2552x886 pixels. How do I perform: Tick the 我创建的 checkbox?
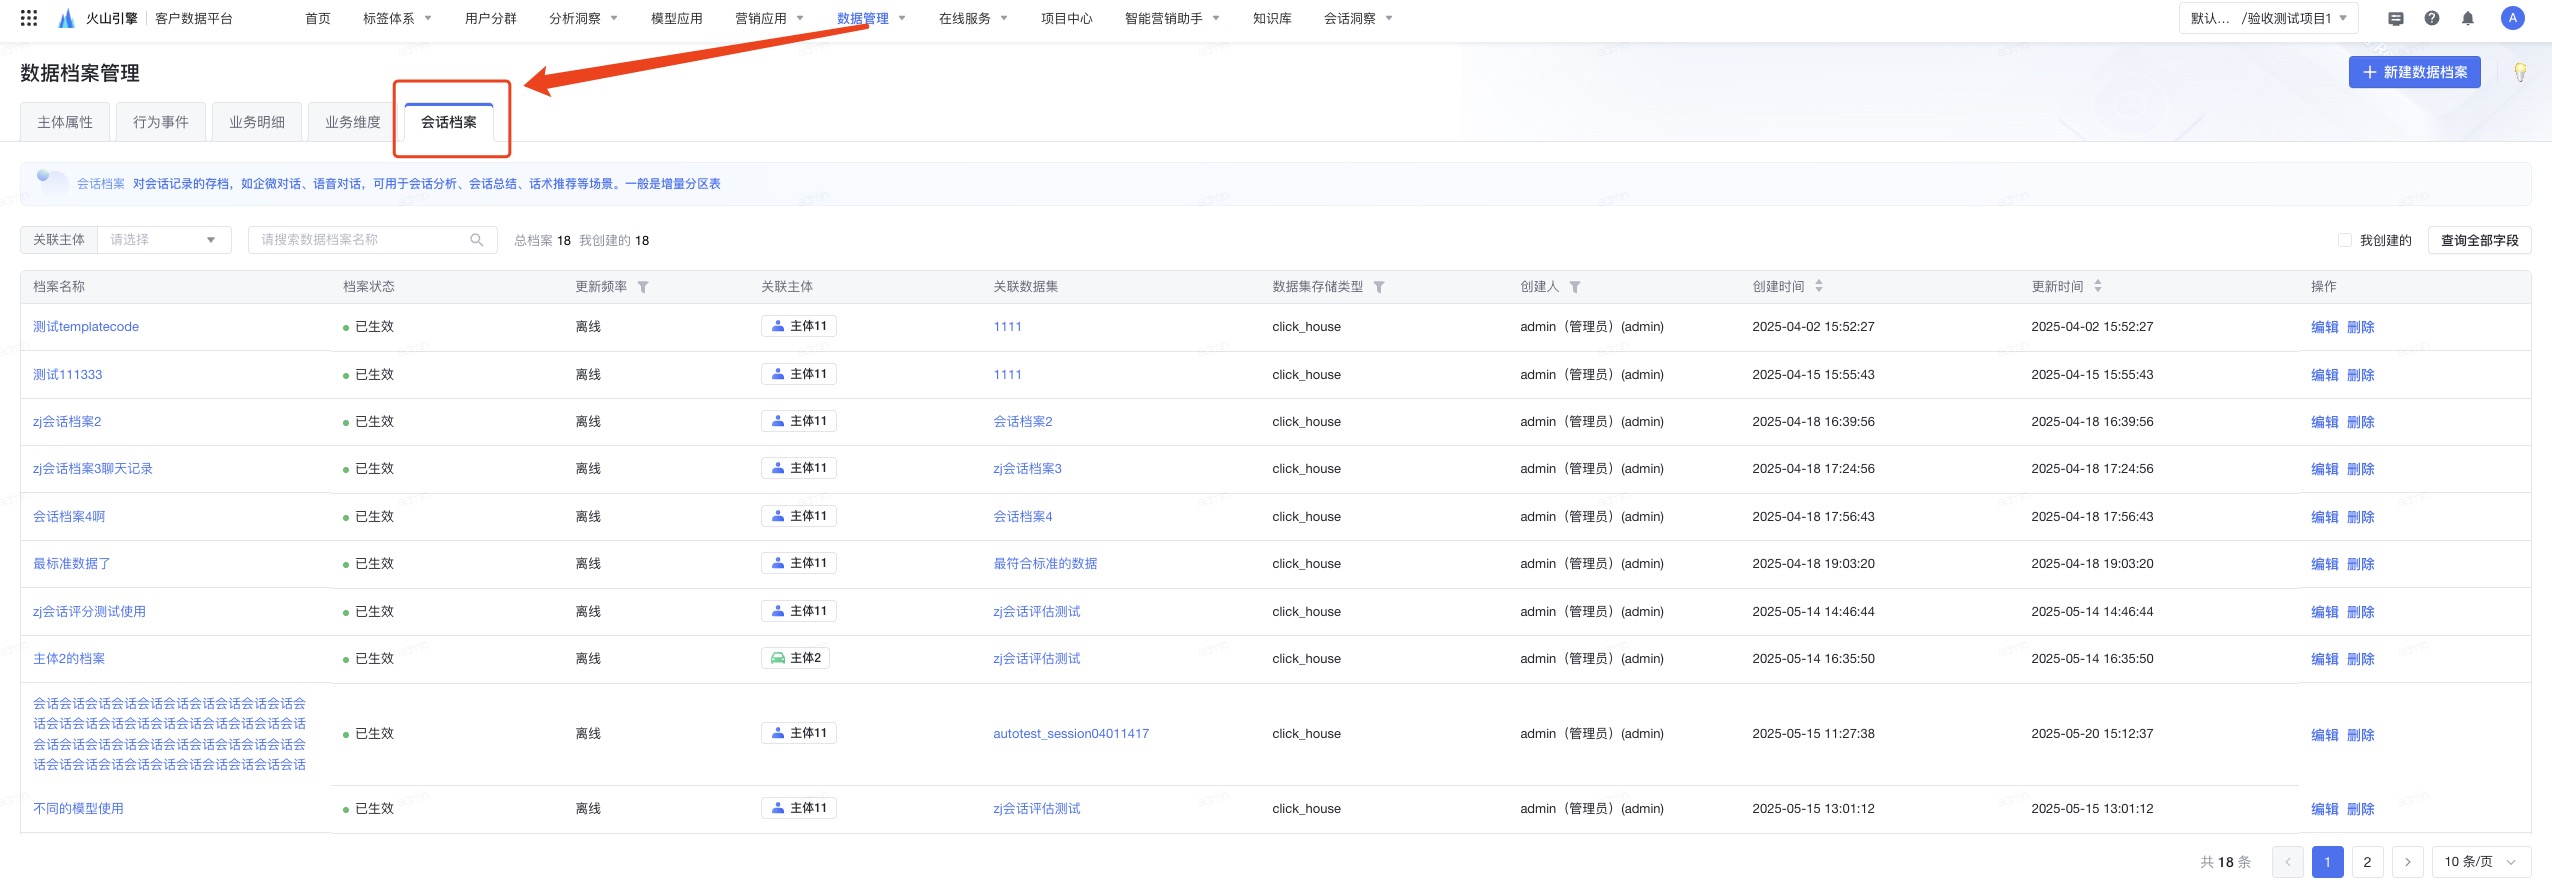click(x=2344, y=240)
